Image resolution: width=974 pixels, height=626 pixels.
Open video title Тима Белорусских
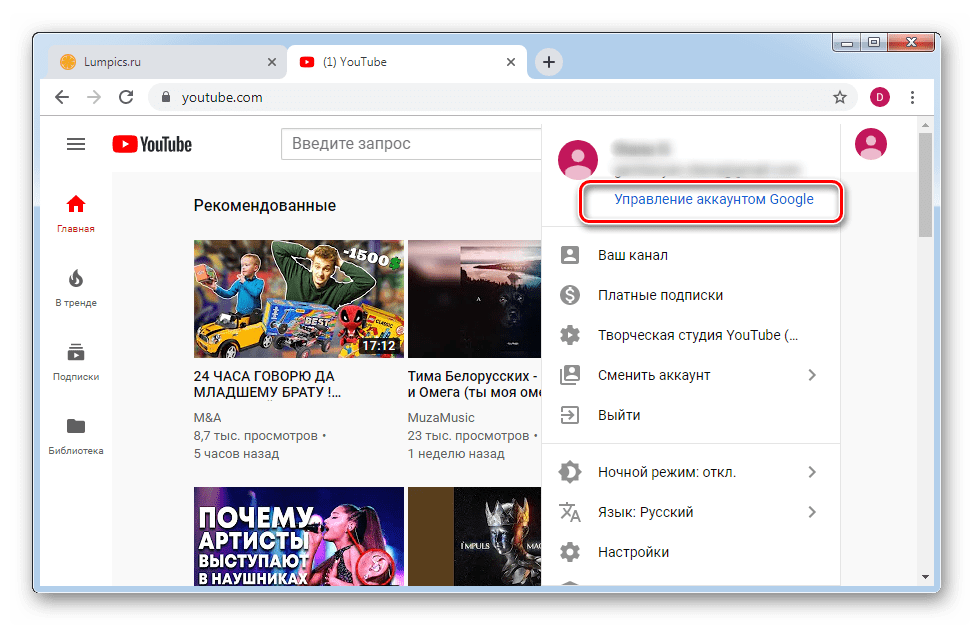(x=474, y=384)
